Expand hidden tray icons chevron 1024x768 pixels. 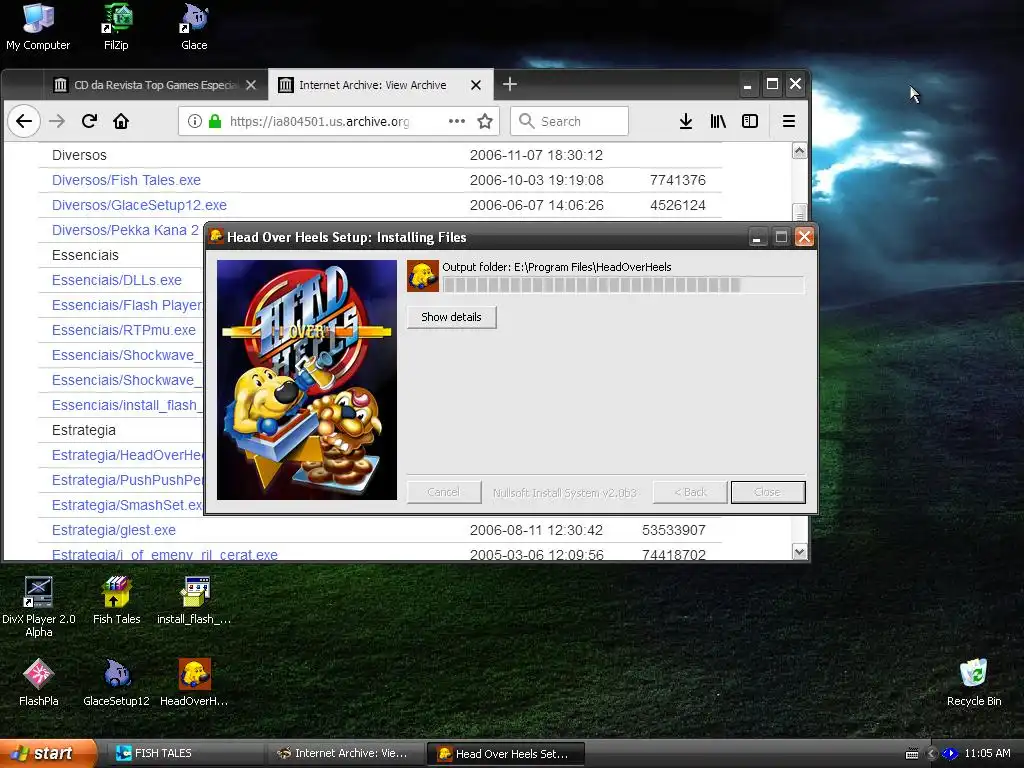pyautogui.click(x=931, y=754)
